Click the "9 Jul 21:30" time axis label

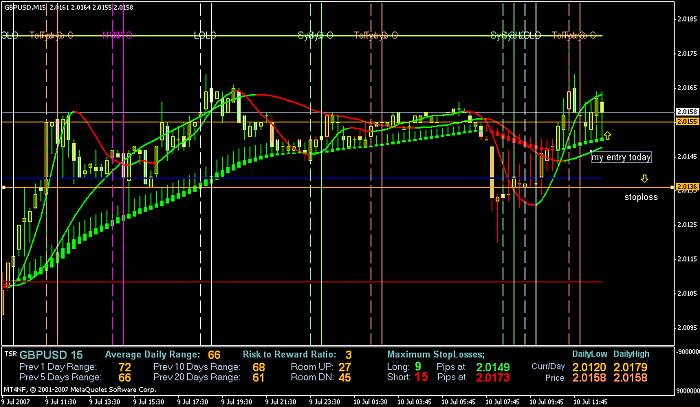point(281,401)
